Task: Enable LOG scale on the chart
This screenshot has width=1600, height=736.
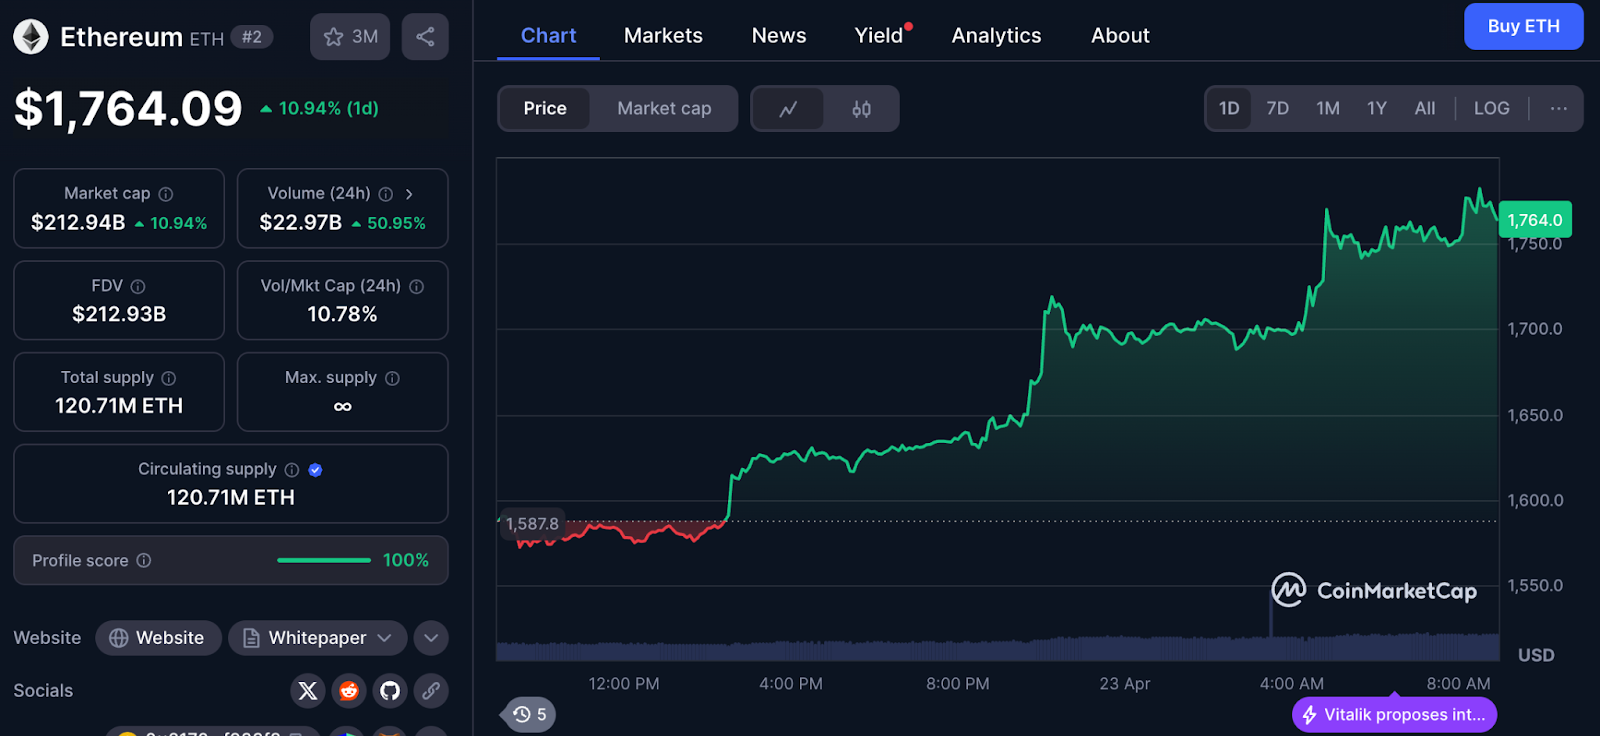Action: [x=1491, y=108]
